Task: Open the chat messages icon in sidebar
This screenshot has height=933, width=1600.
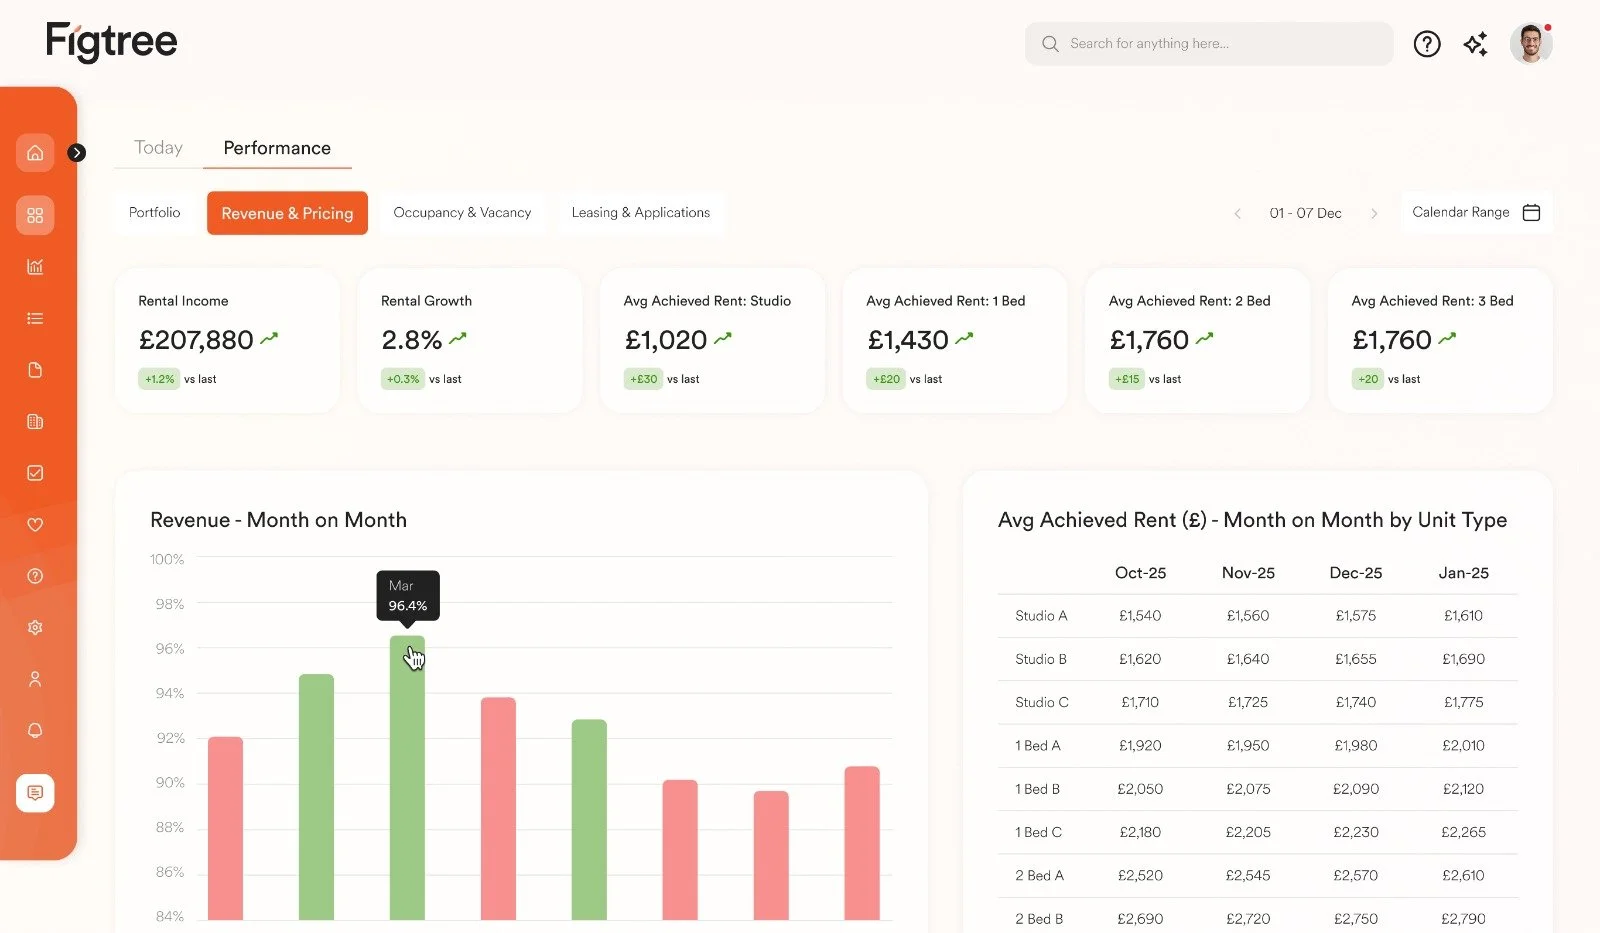Action: [x=35, y=793]
